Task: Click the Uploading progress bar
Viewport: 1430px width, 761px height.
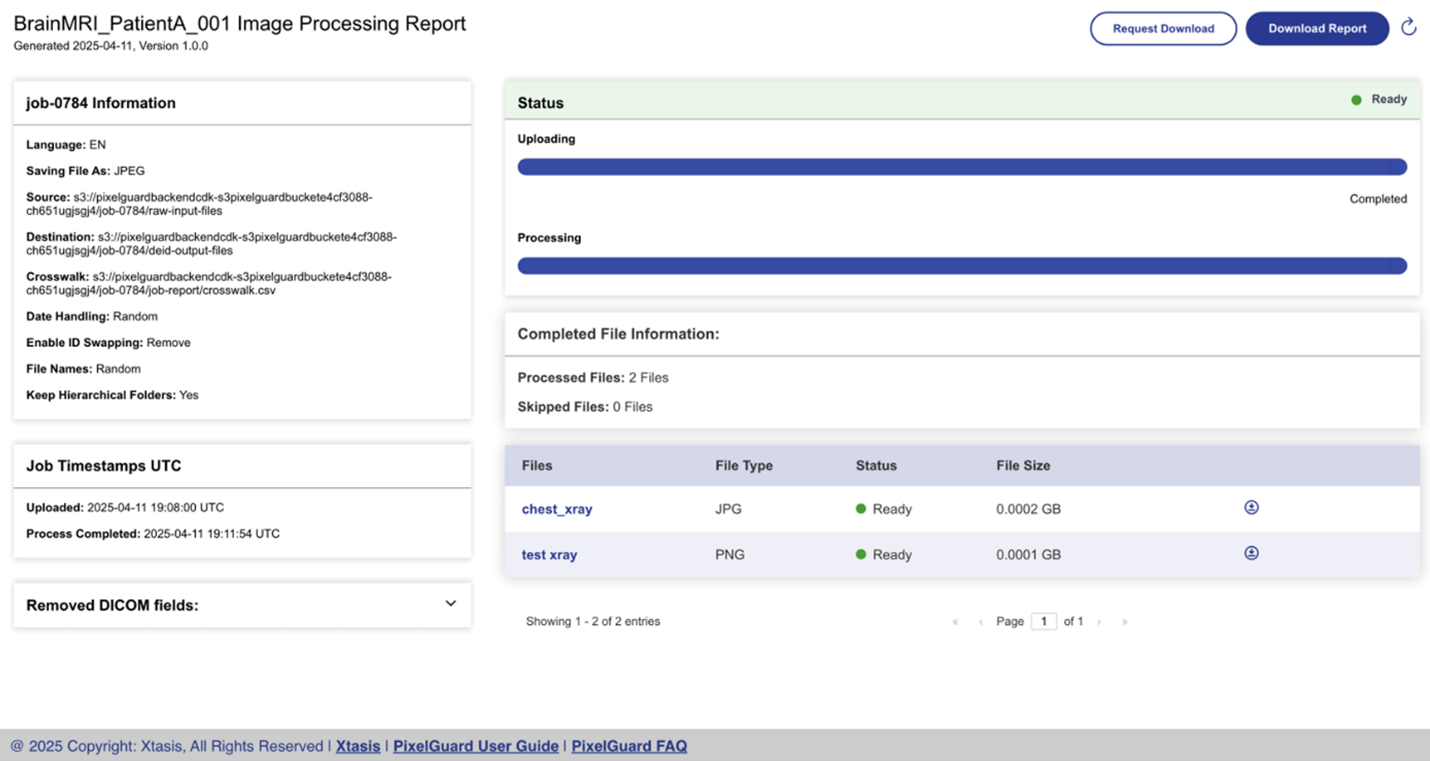Action: point(962,167)
